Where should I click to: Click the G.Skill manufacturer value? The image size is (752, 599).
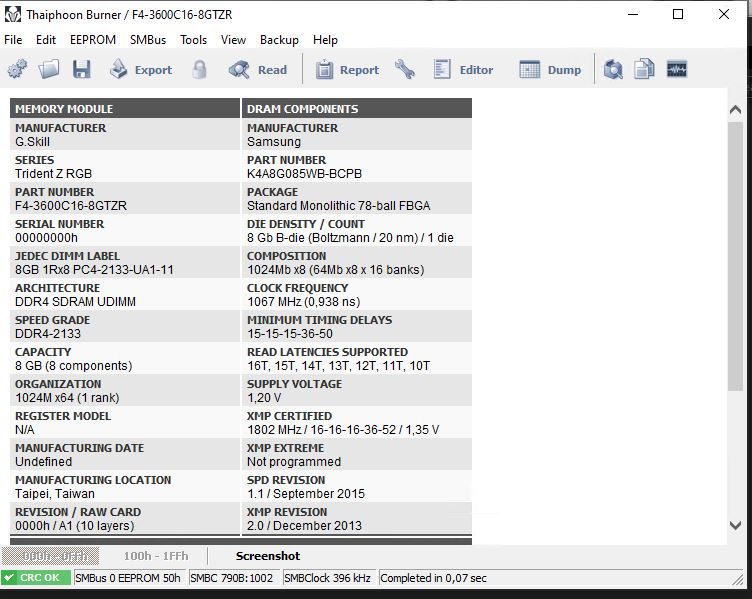coord(33,142)
